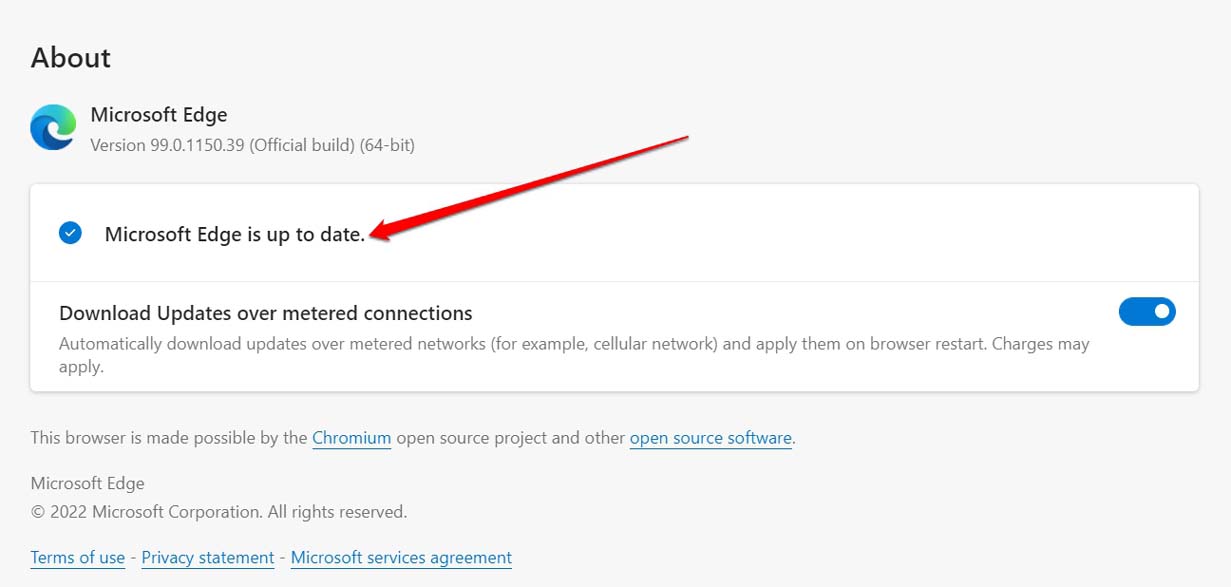Viewport: 1231px width, 587px height.
Task: Open the Chromium project link
Action: [x=352, y=438]
